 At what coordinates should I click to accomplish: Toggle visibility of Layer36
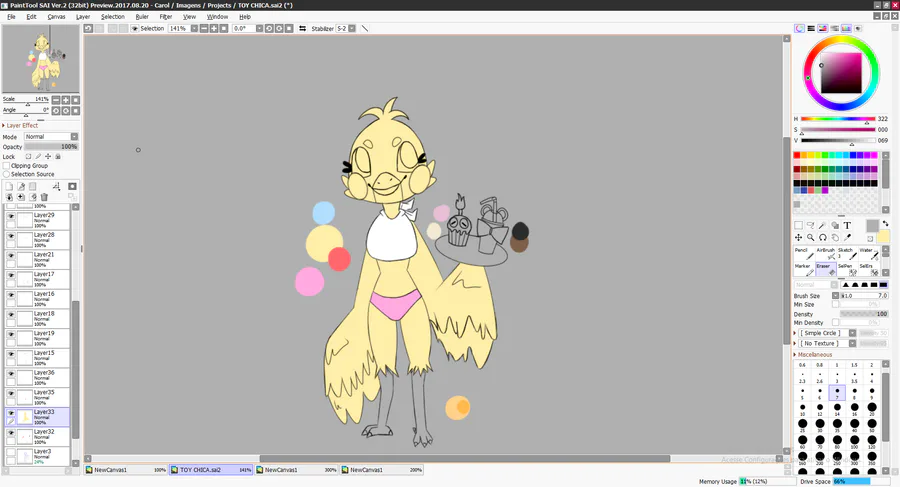pos(11,374)
